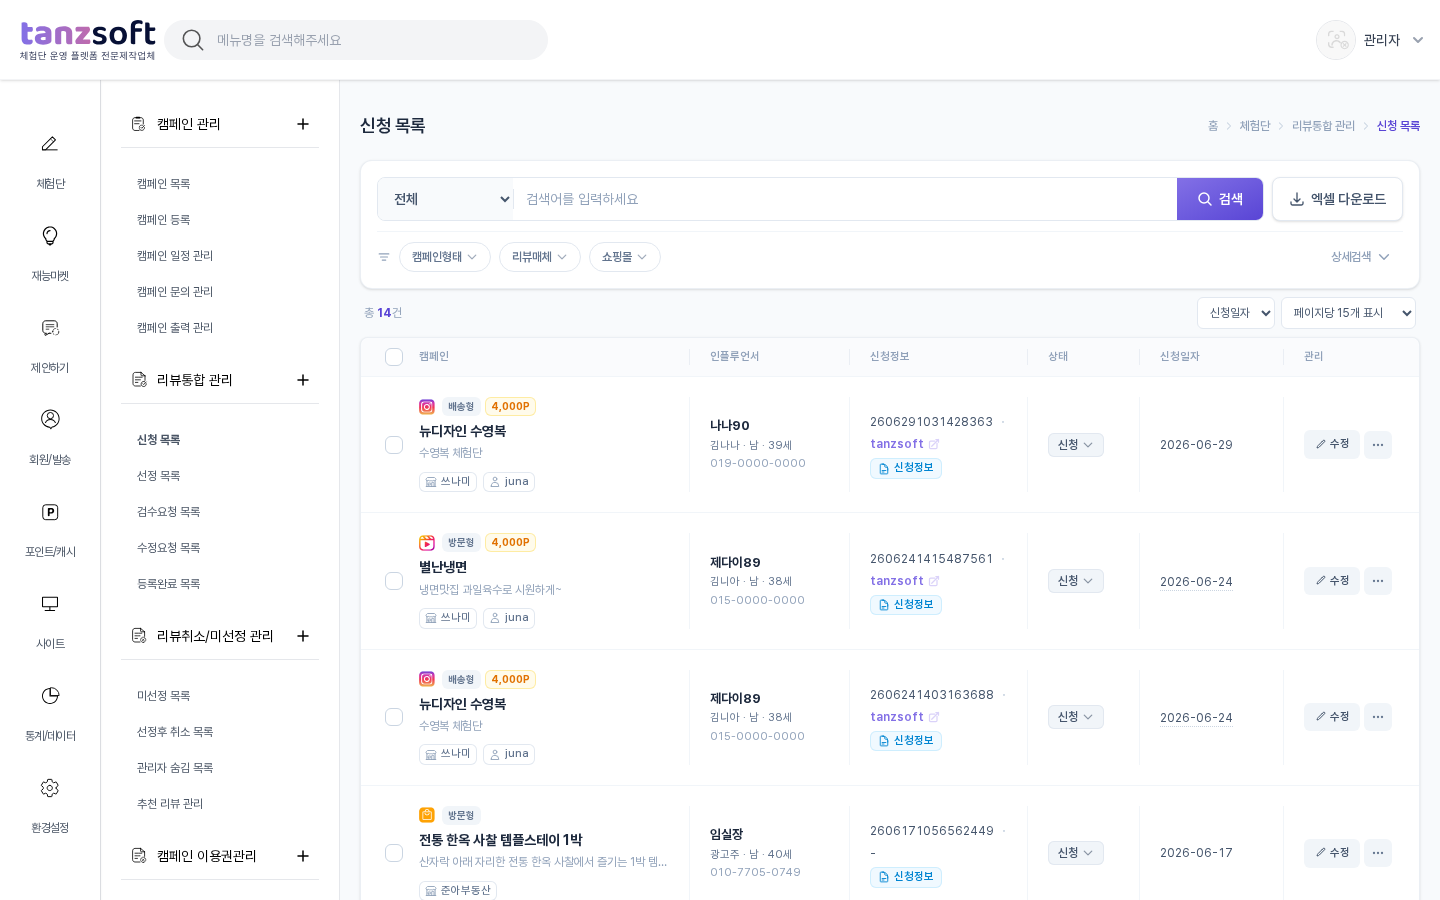
Task: Open the 포인트/캐시 icon
Action: pos(50,512)
